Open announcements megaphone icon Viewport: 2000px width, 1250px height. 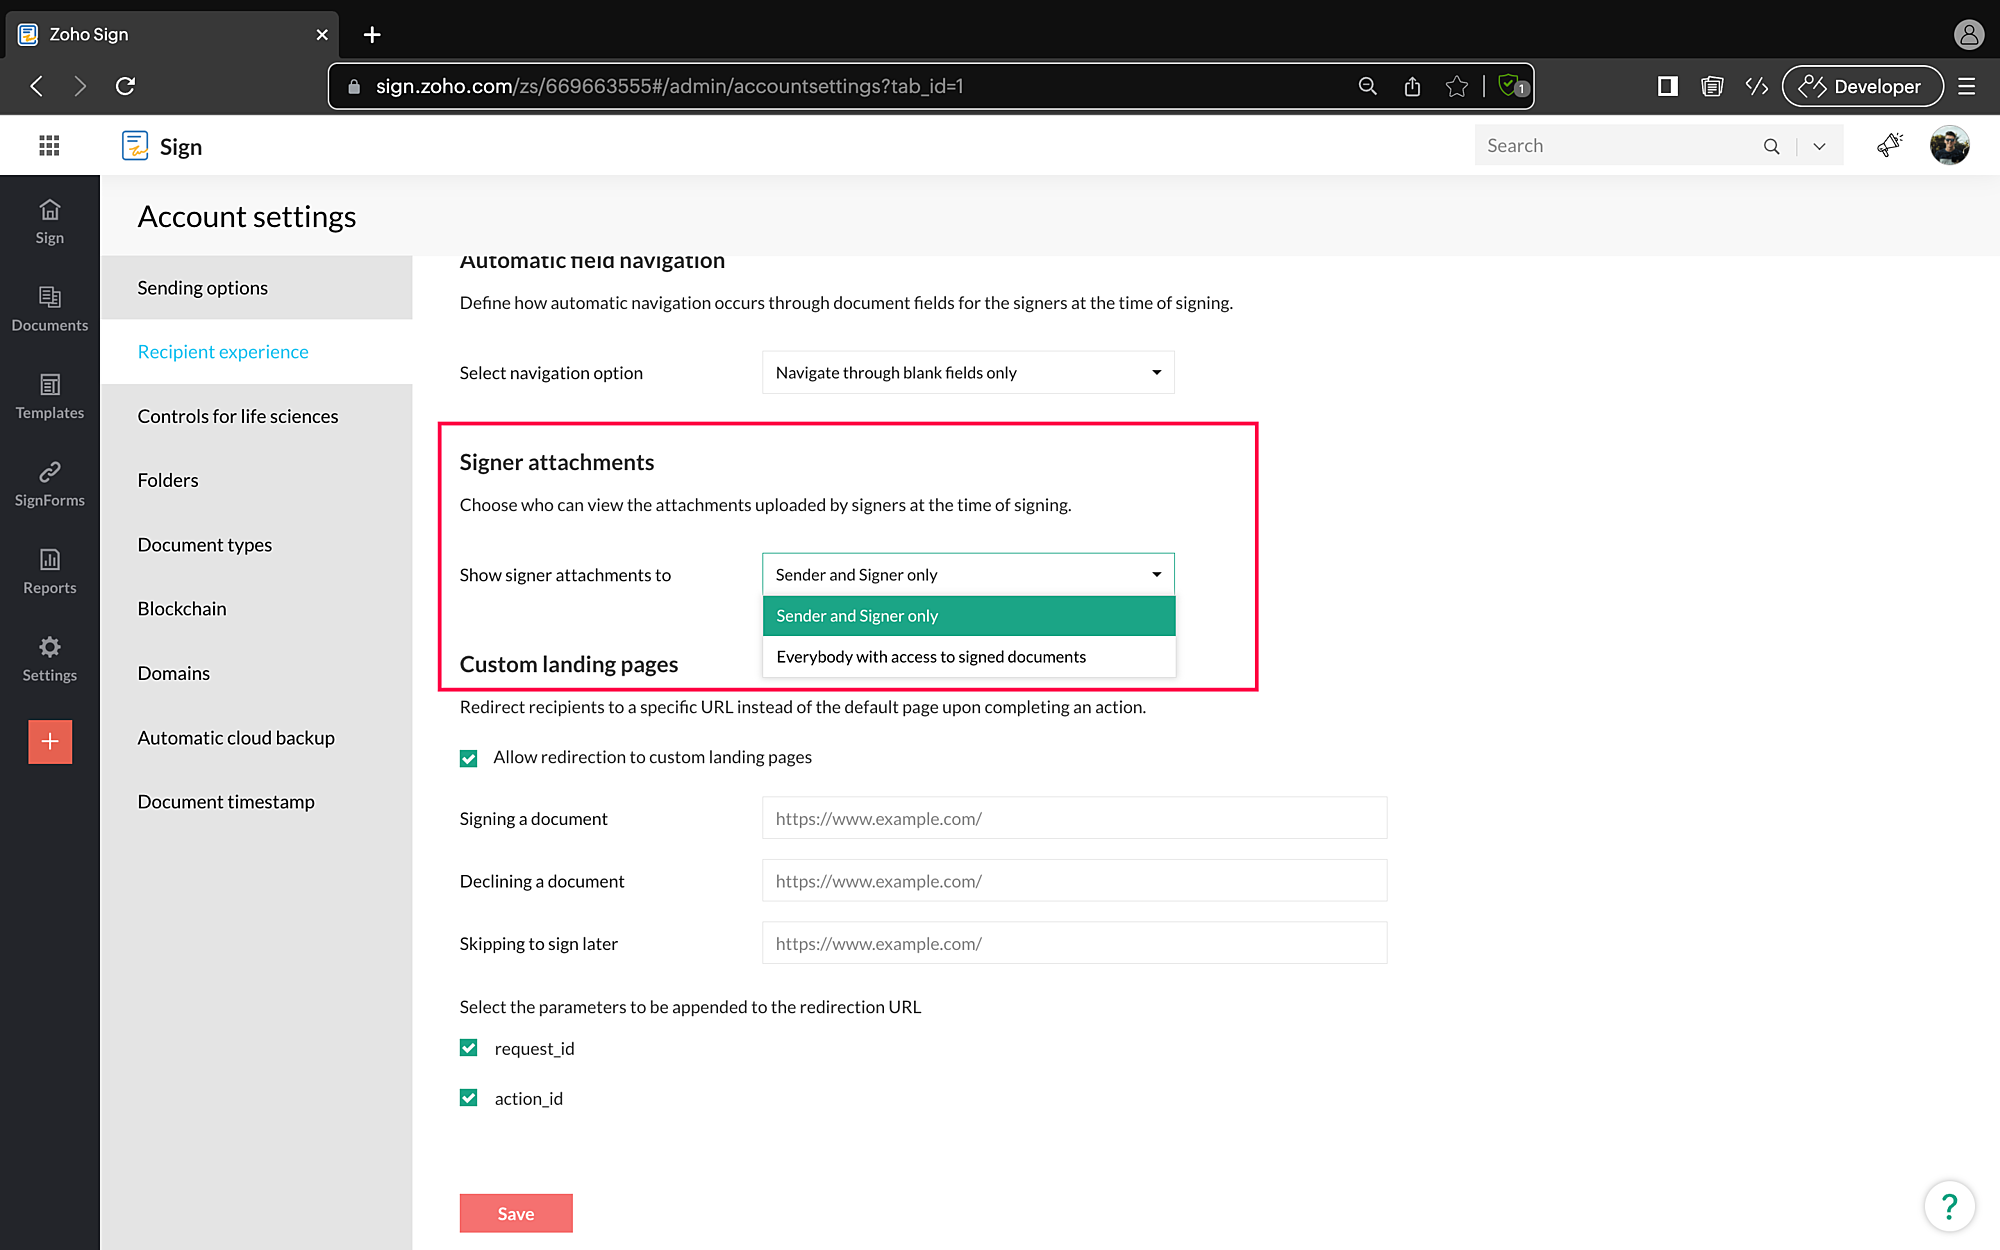(1888, 146)
